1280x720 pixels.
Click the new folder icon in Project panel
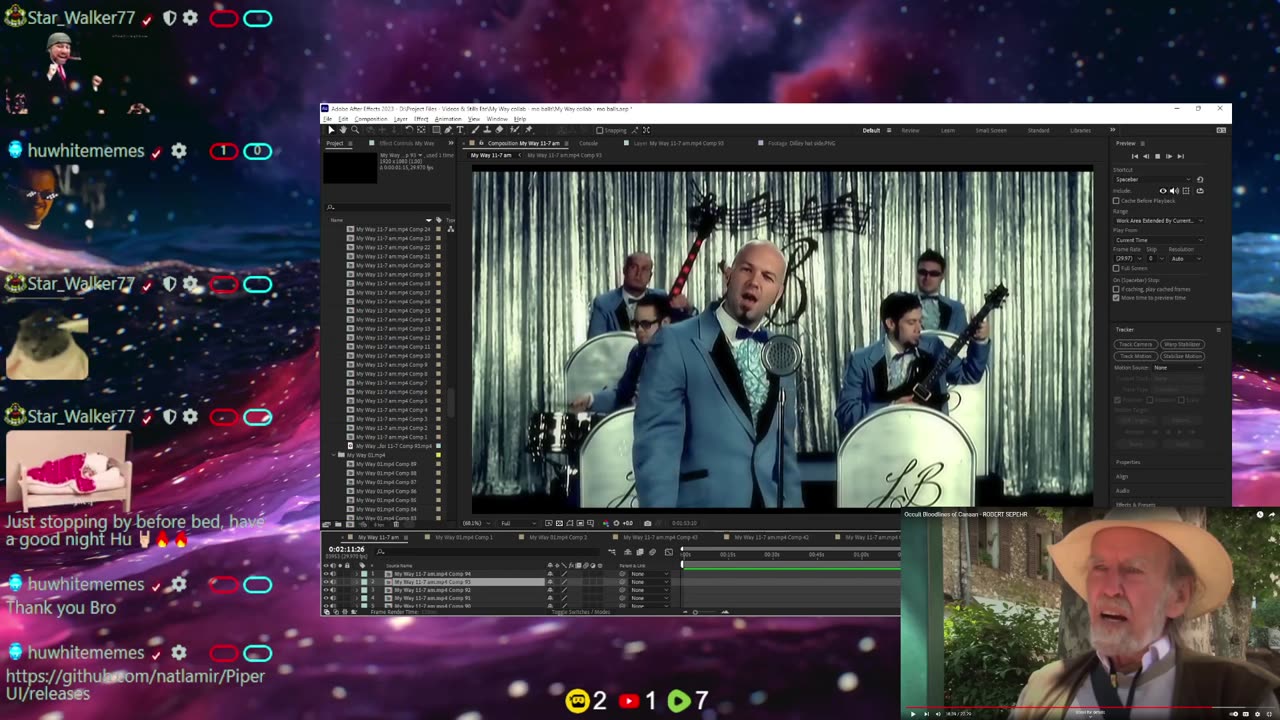click(338, 524)
